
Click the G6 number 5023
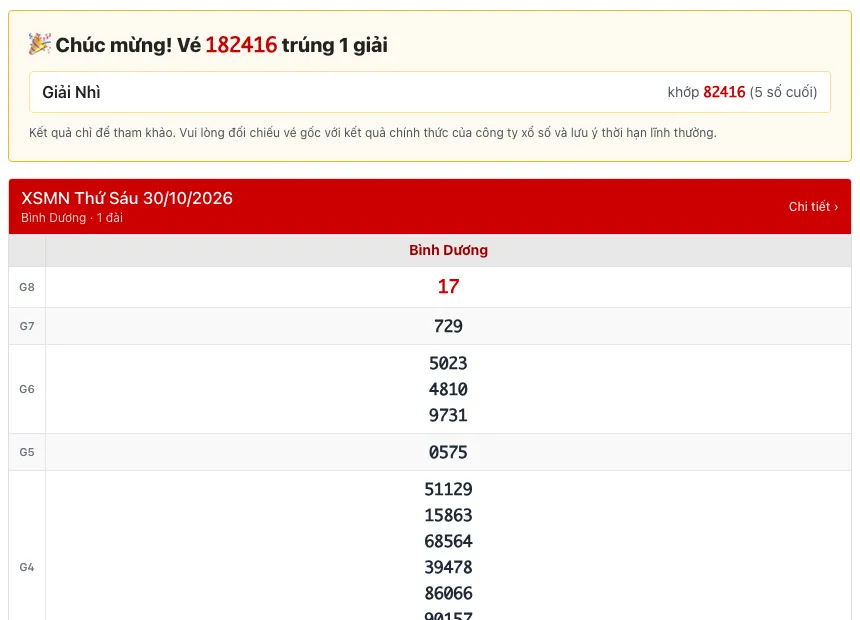(448, 363)
